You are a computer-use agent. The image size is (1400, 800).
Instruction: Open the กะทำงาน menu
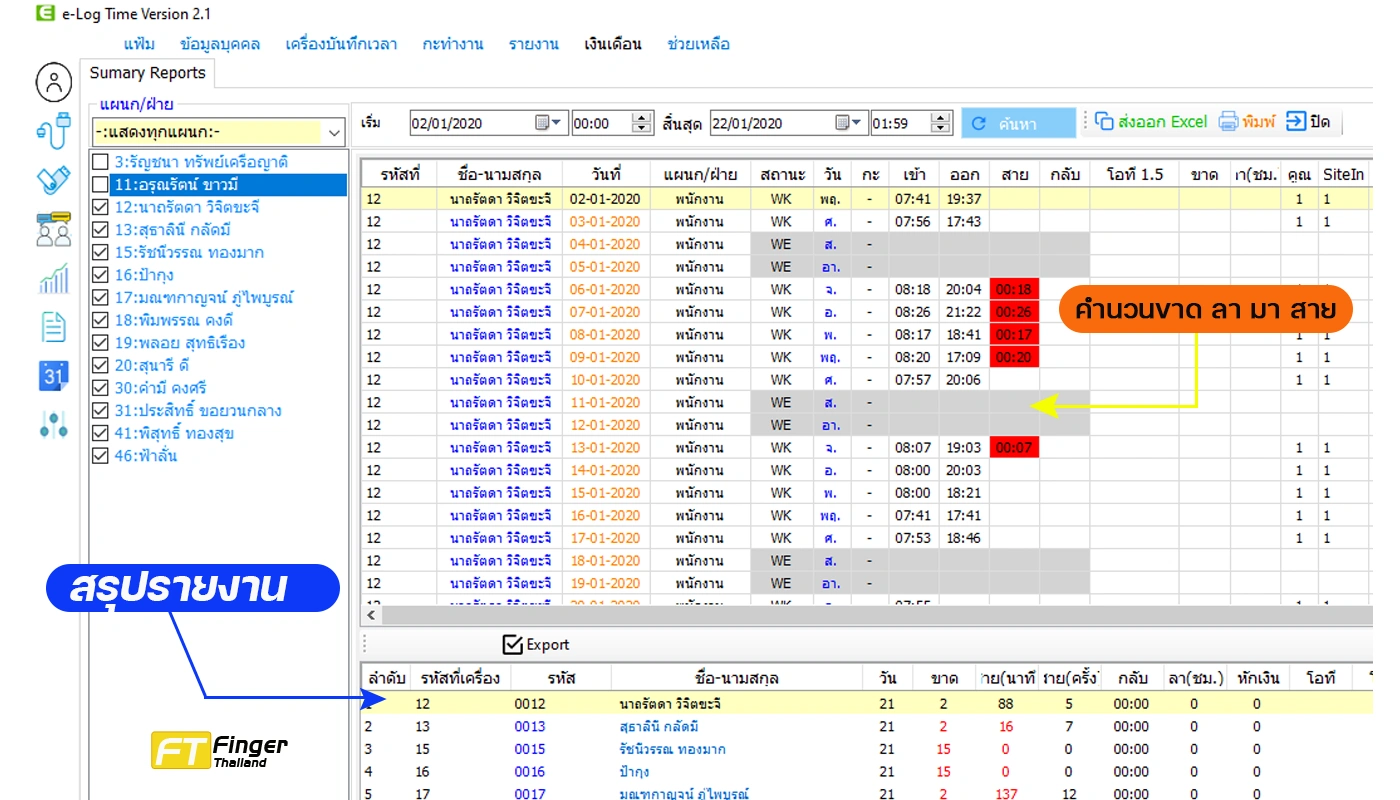[x=453, y=44]
